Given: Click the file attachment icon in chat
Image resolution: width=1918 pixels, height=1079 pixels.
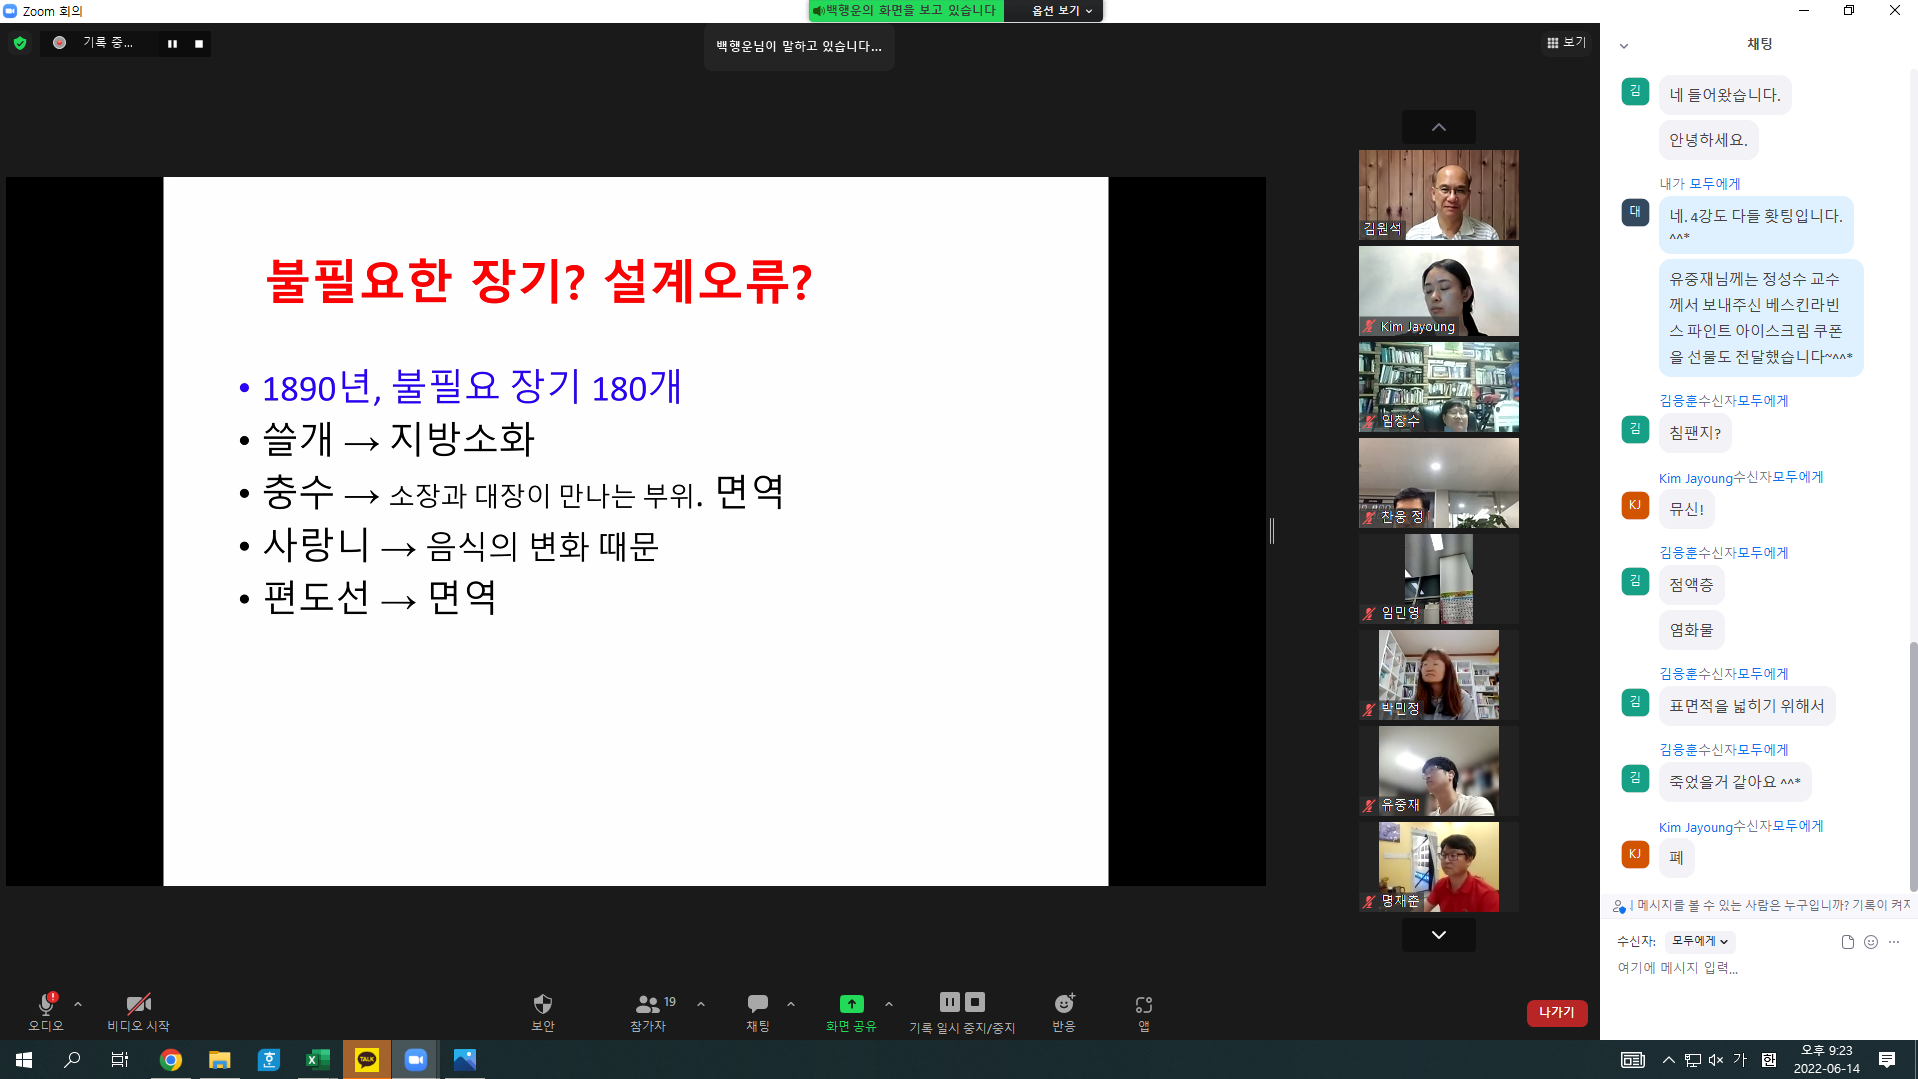Looking at the screenshot, I should coord(1847,942).
